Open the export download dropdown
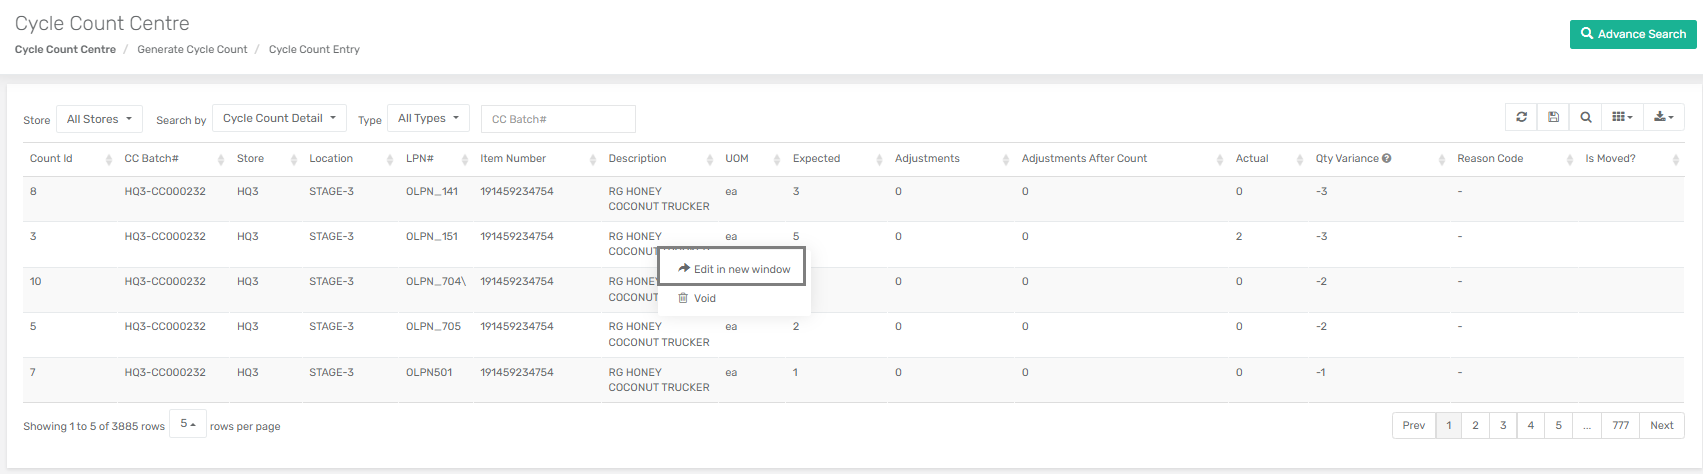This screenshot has height=474, width=1703. click(1663, 117)
